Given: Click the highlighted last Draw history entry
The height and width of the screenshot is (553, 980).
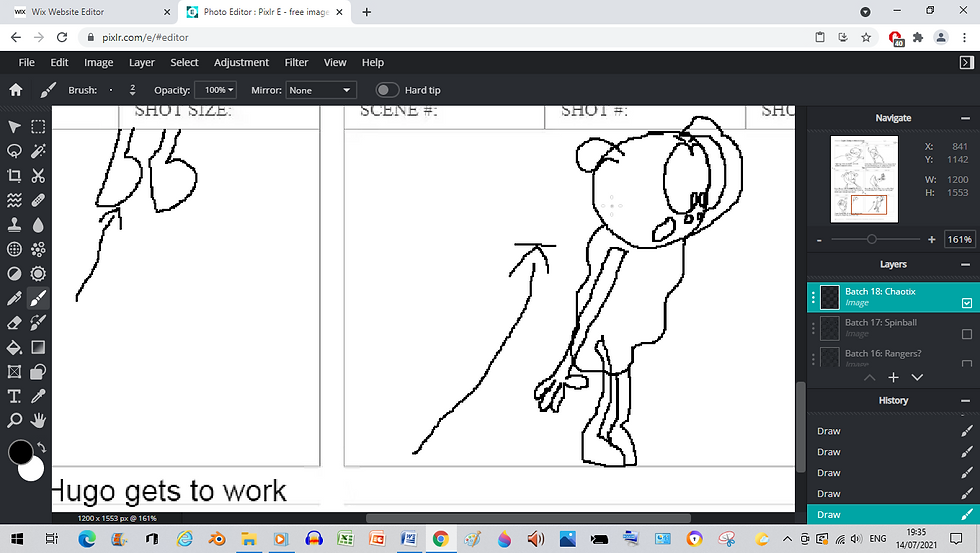Looking at the screenshot, I should 892,514.
